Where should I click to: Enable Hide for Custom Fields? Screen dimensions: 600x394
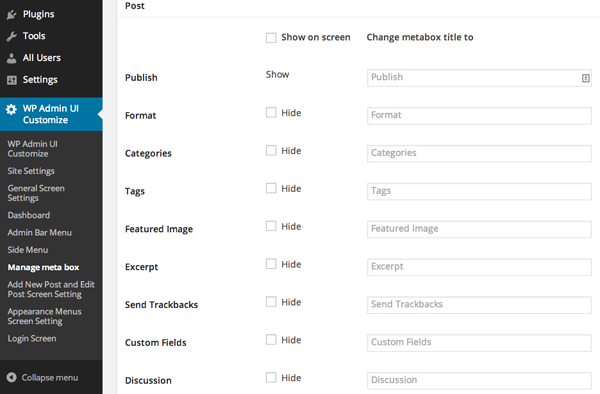[x=271, y=340]
